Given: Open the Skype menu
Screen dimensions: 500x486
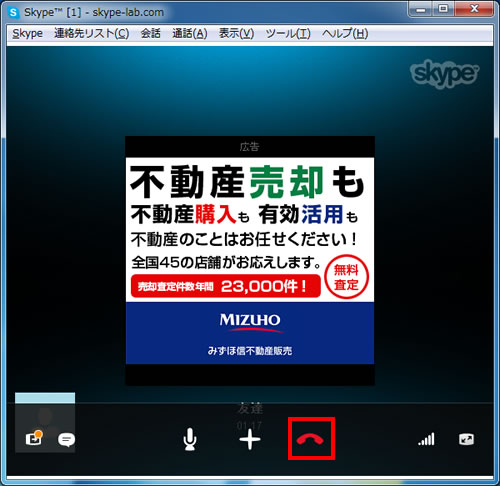Looking at the screenshot, I should 27,33.
